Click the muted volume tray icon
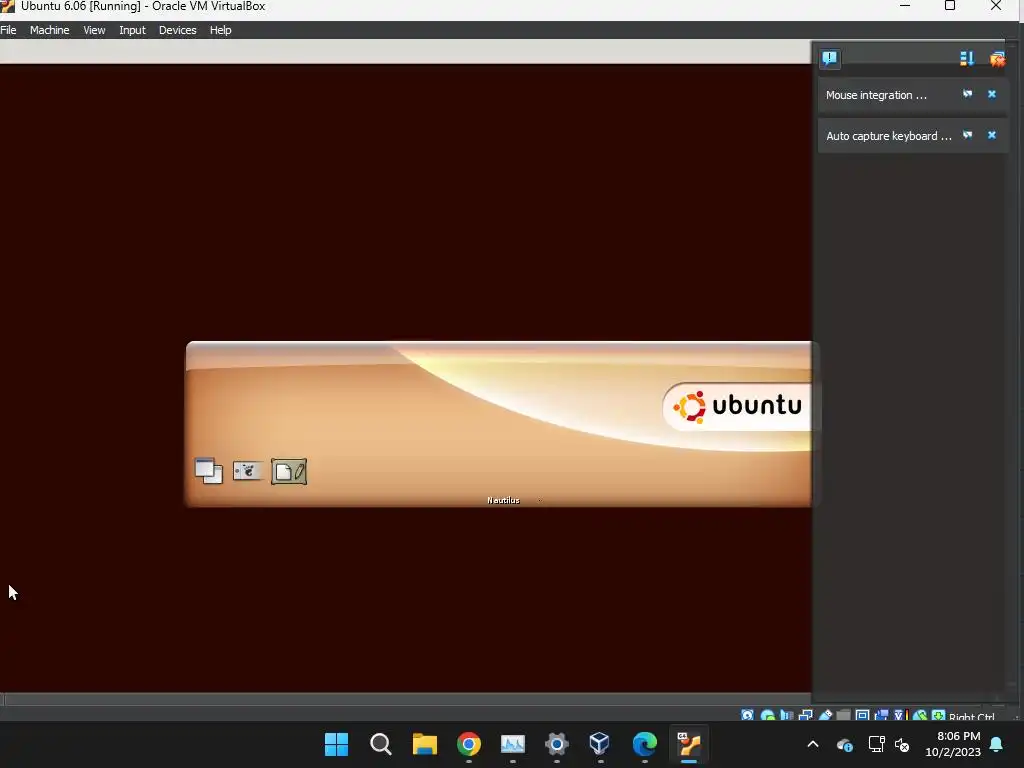The image size is (1024, 768). pyautogui.click(x=902, y=744)
